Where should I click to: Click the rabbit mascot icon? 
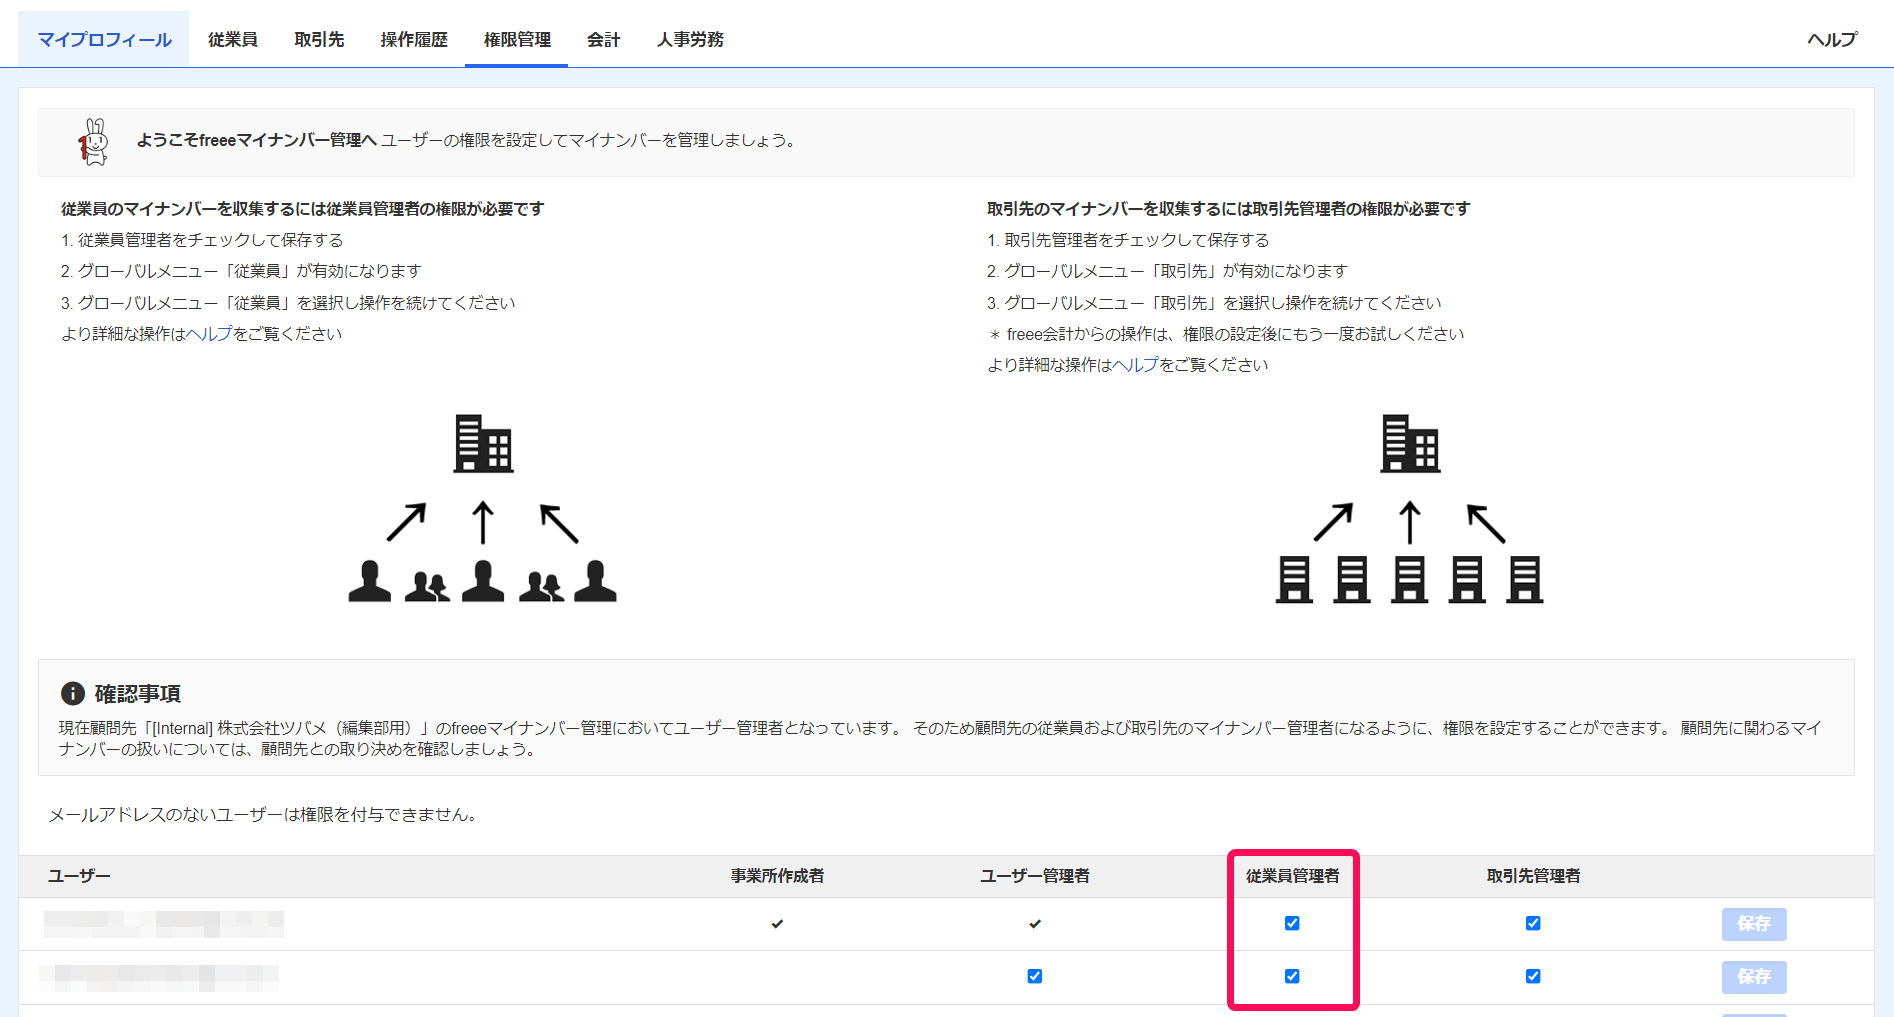pyautogui.click(x=94, y=142)
